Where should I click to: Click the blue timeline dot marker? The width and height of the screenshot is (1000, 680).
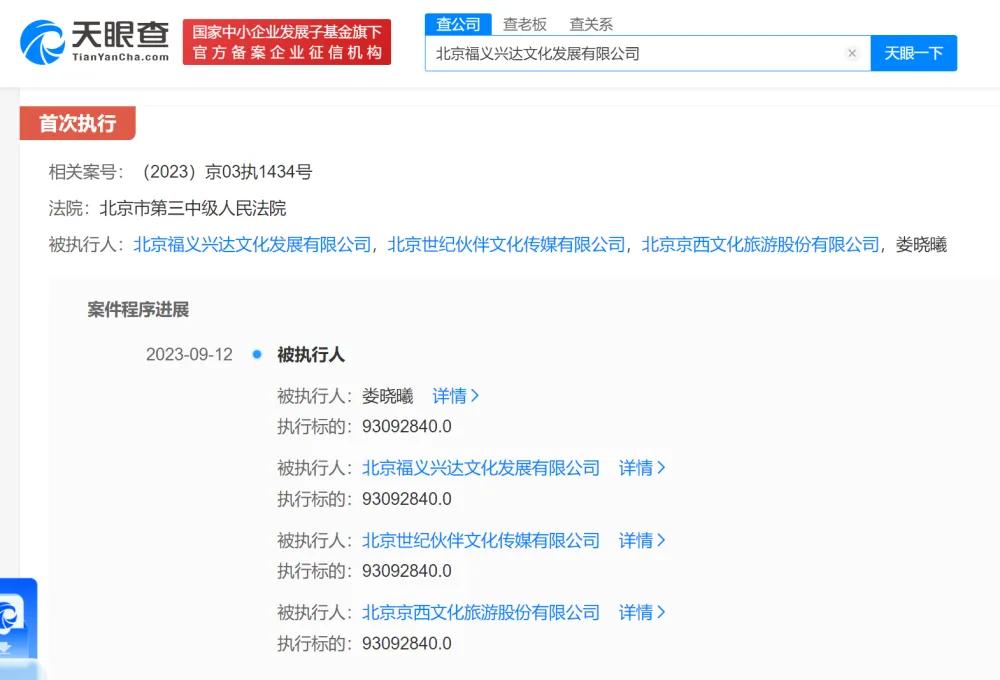(x=257, y=354)
